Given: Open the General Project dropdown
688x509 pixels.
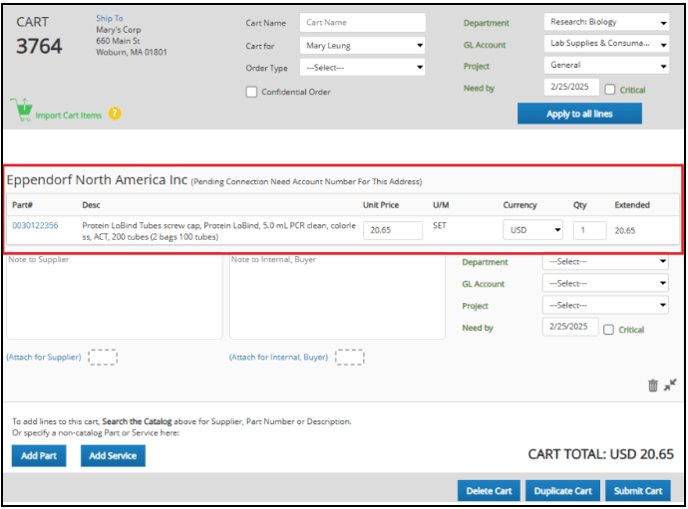Looking at the screenshot, I should (607, 65).
